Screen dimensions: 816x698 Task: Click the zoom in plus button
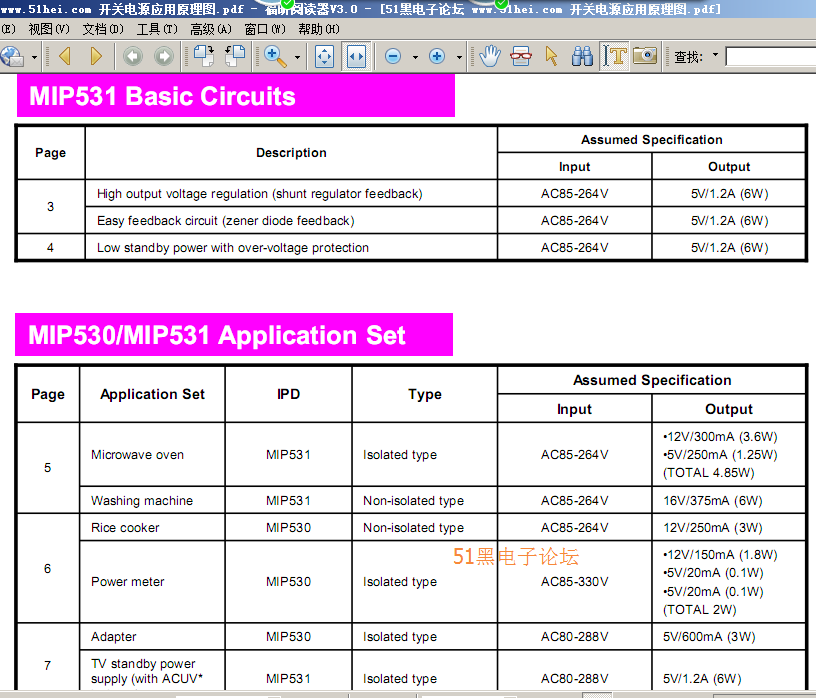(x=437, y=56)
